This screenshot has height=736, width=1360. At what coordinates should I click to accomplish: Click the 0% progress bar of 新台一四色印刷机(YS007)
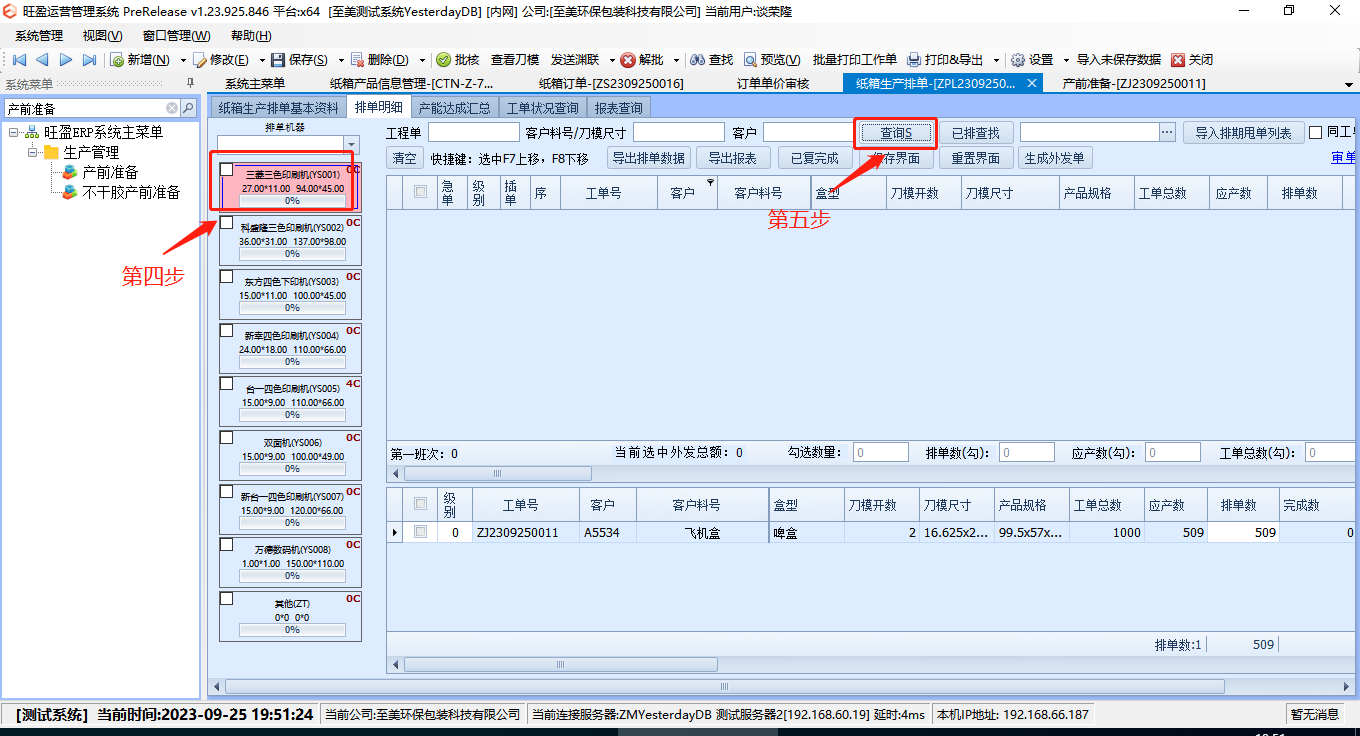tap(292, 522)
